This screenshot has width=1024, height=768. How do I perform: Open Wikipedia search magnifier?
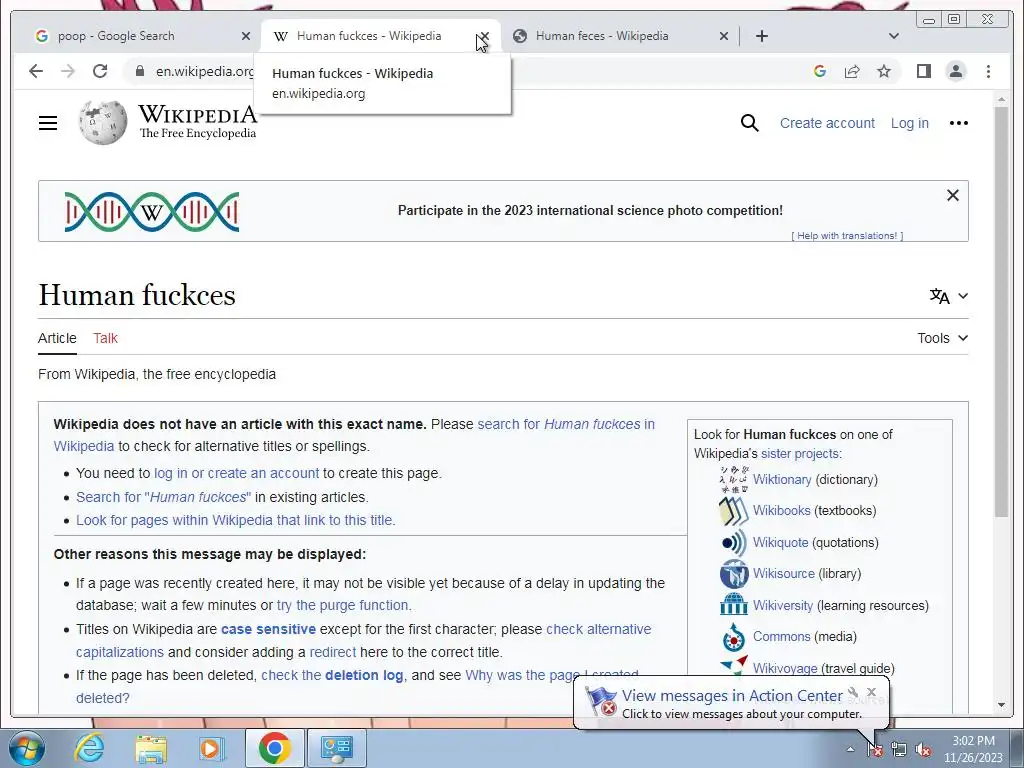tap(750, 123)
